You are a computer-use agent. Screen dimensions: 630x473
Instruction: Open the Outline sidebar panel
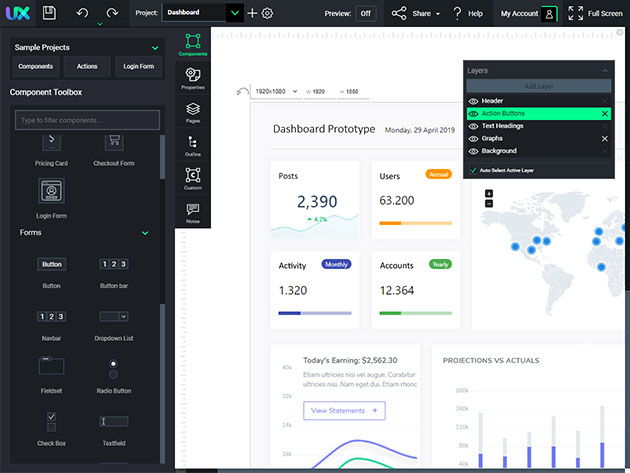click(x=193, y=145)
